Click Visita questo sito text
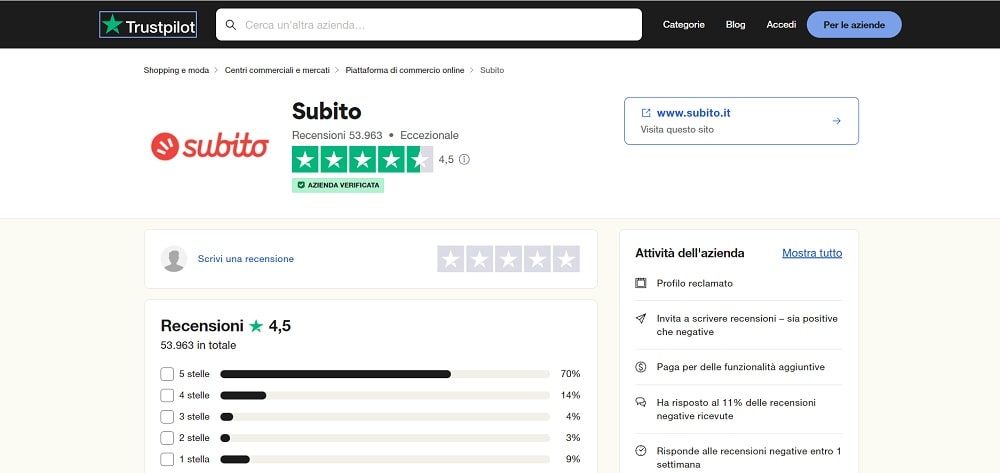The width and height of the screenshot is (1000, 473). click(x=677, y=129)
